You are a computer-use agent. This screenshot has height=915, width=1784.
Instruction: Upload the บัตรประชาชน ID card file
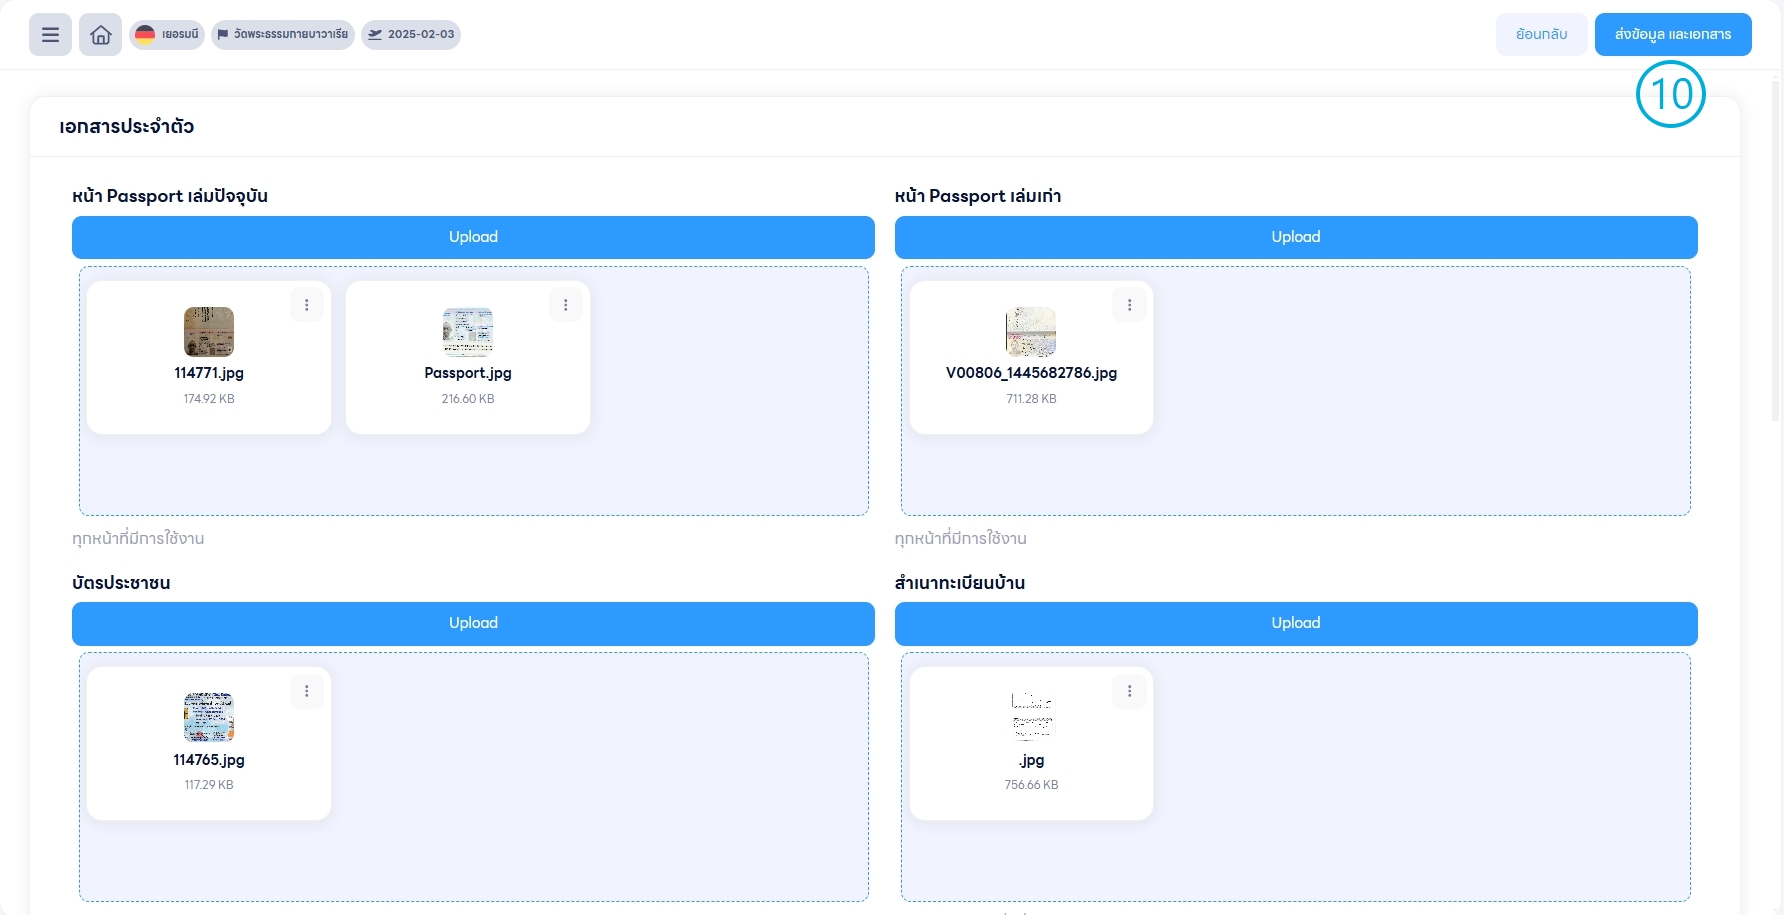(x=473, y=623)
